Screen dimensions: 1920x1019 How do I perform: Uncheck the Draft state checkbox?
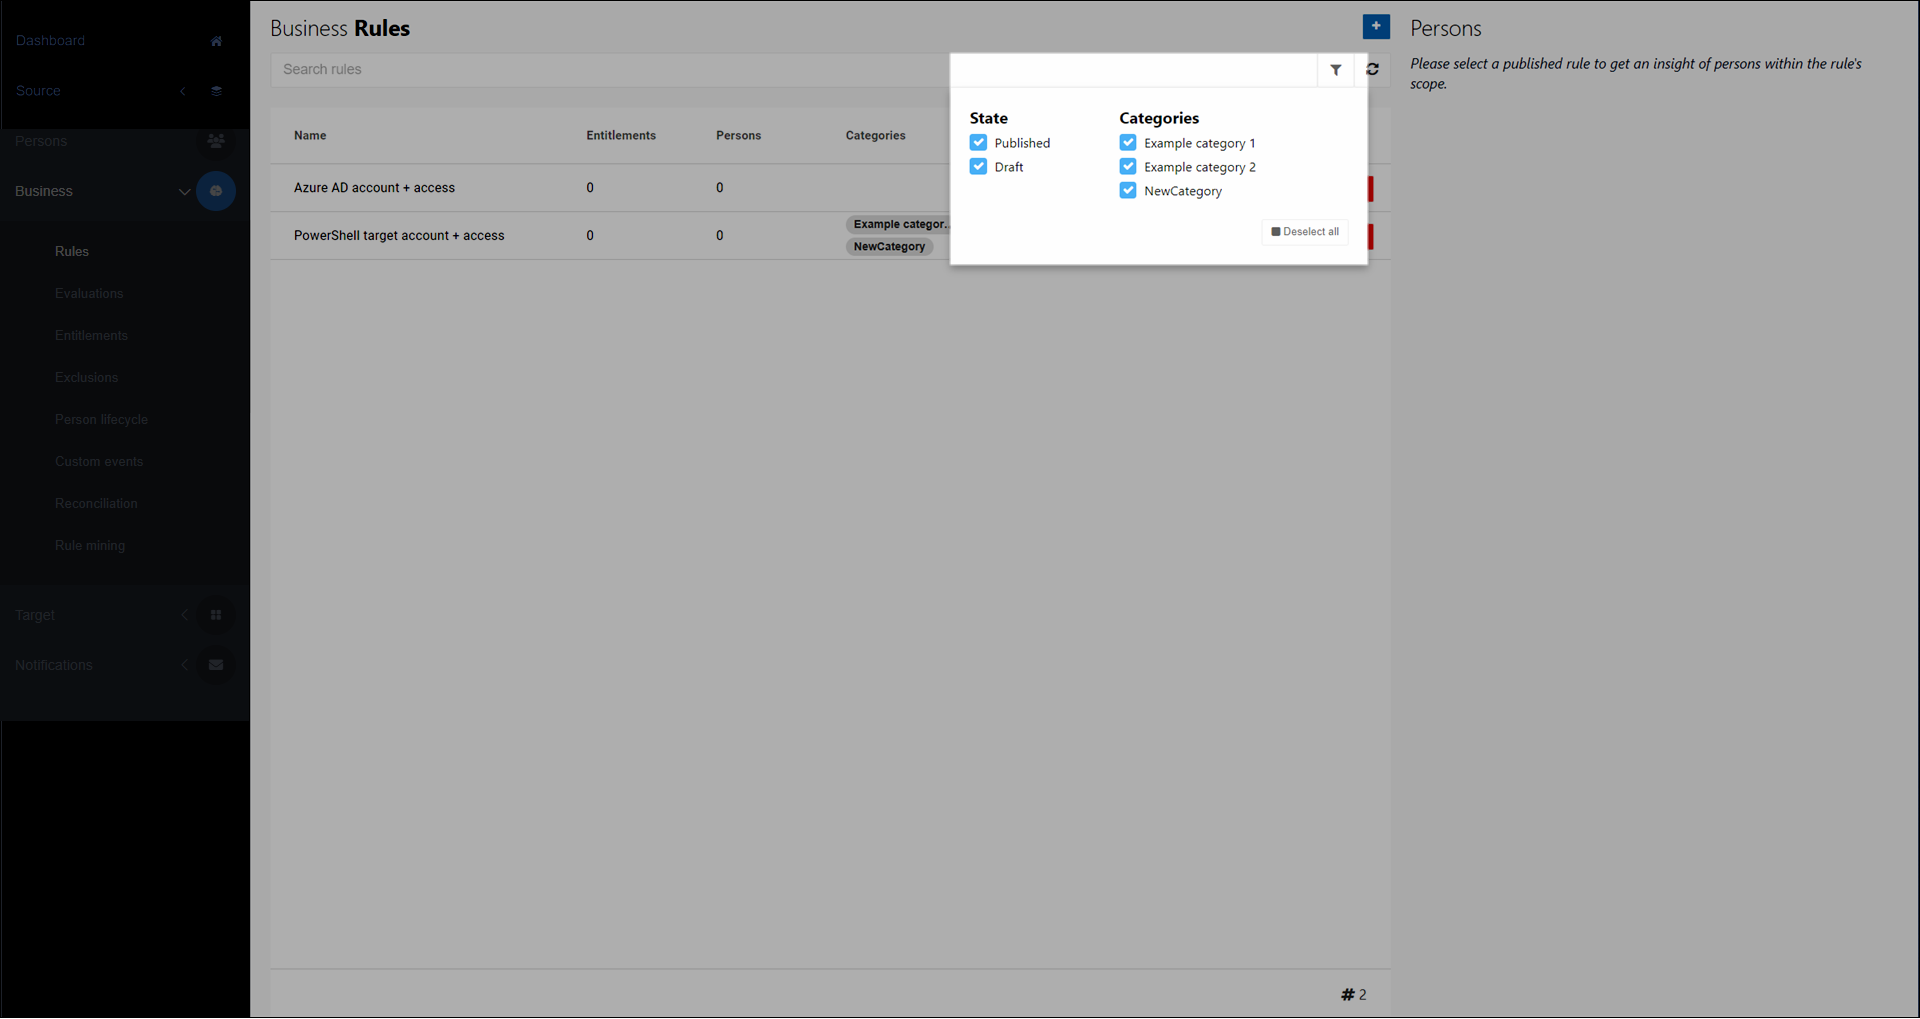point(978,167)
